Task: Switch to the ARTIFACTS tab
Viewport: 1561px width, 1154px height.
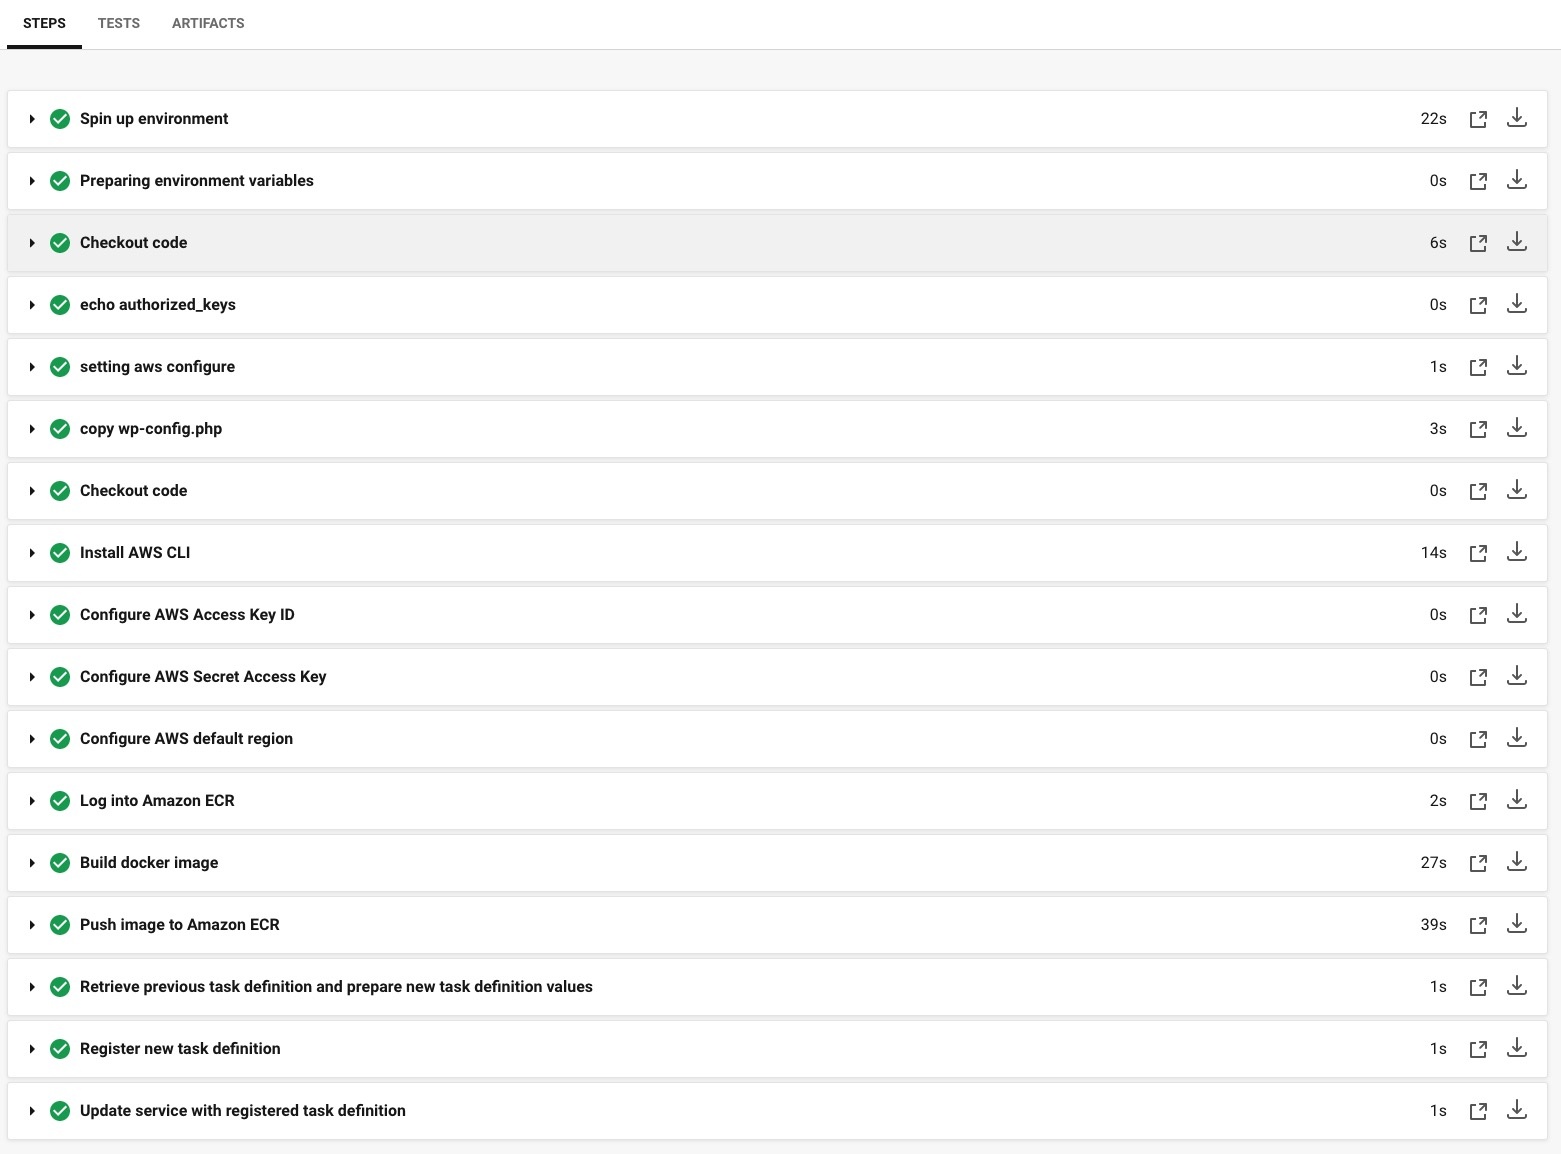Action: (208, 23)
